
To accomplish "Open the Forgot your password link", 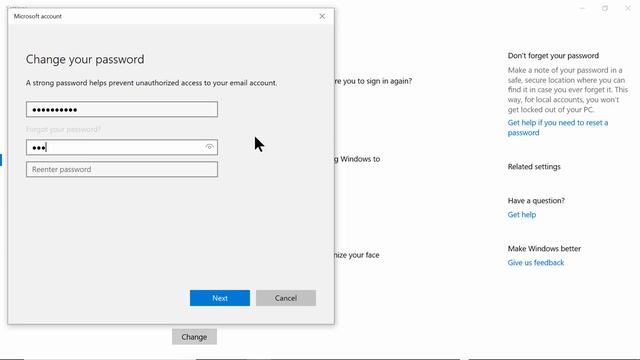I will coord(63,129).
